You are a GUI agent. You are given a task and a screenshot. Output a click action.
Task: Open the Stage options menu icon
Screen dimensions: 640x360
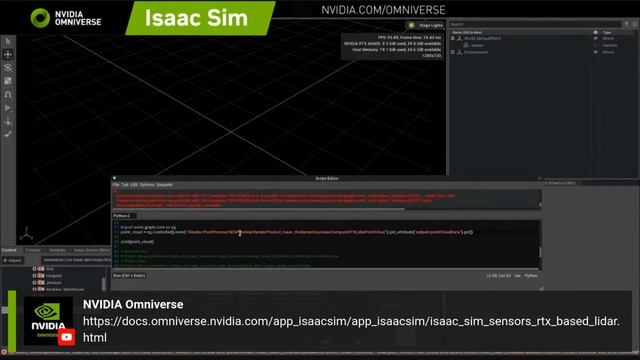coord(634,24)
